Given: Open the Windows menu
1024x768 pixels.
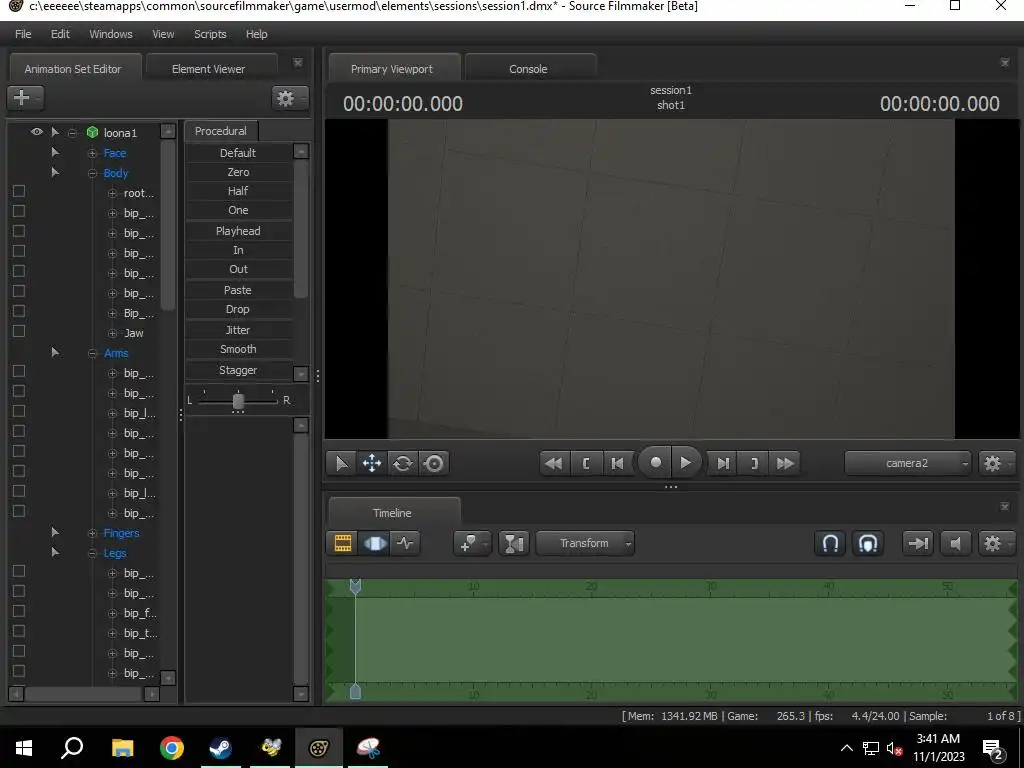Looking at the screenshot, I should 110,34.
